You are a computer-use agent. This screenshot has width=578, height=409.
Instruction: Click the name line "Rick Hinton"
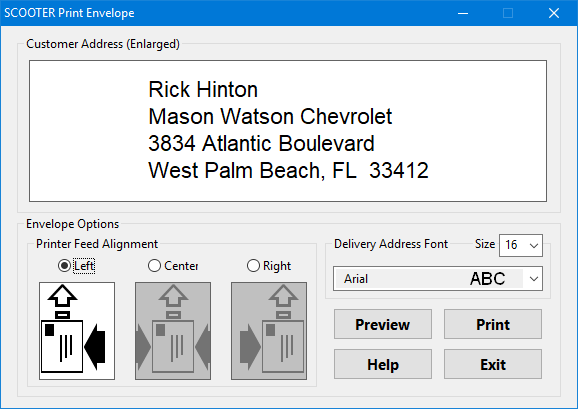[x=203, y=90]
